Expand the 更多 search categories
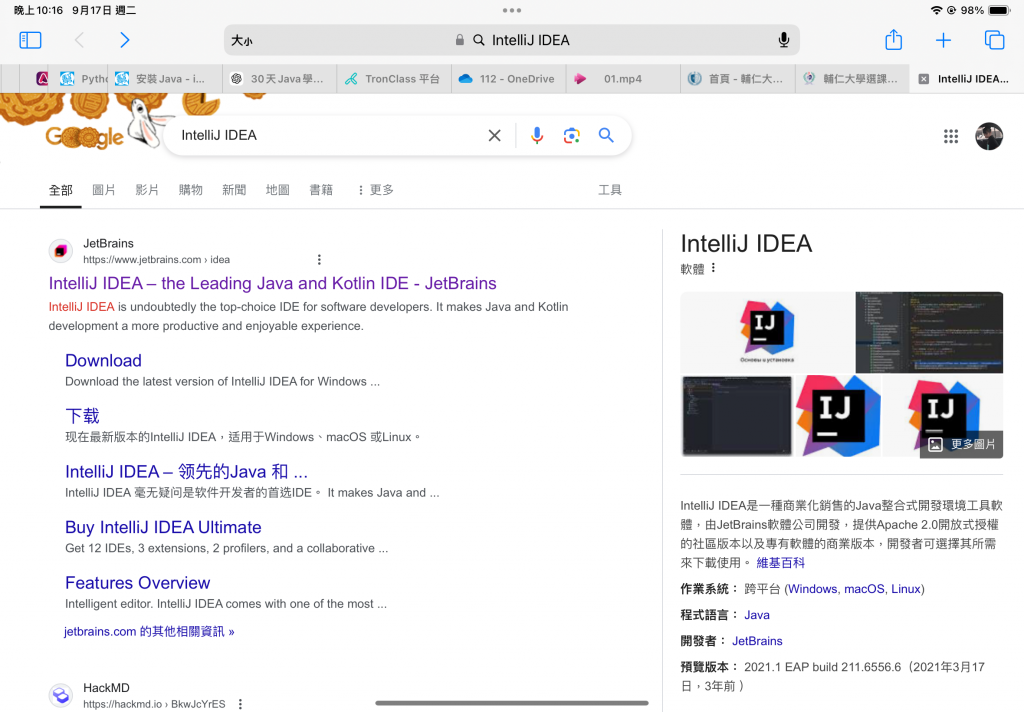This screenshot has height=712, width=1024. [376, 190]
